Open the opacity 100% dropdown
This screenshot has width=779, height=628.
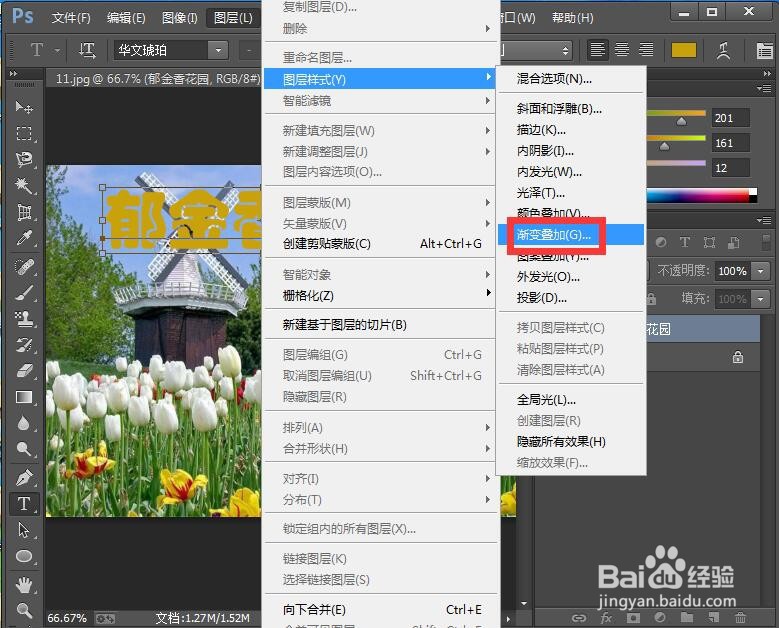point(761,271)
